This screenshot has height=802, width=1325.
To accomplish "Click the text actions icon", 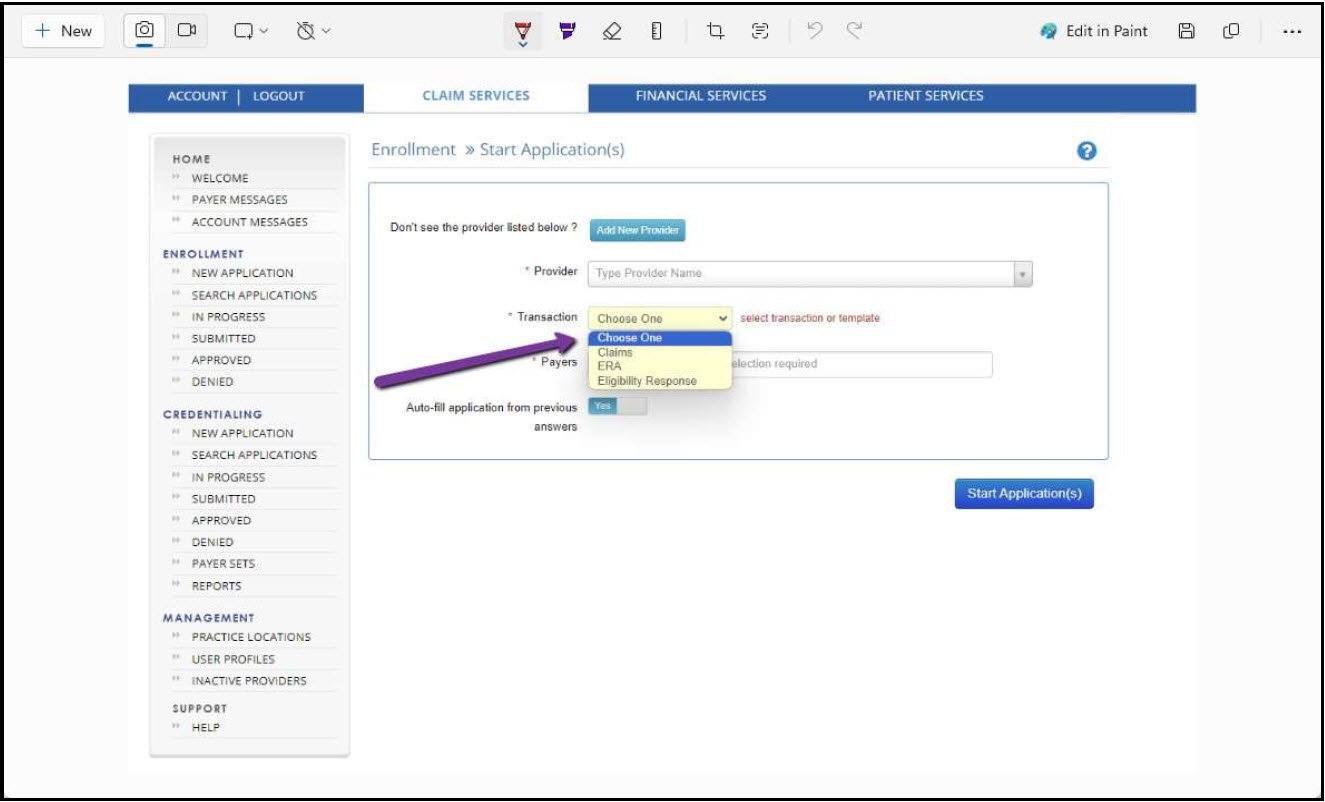I will (x=760, y=31).
